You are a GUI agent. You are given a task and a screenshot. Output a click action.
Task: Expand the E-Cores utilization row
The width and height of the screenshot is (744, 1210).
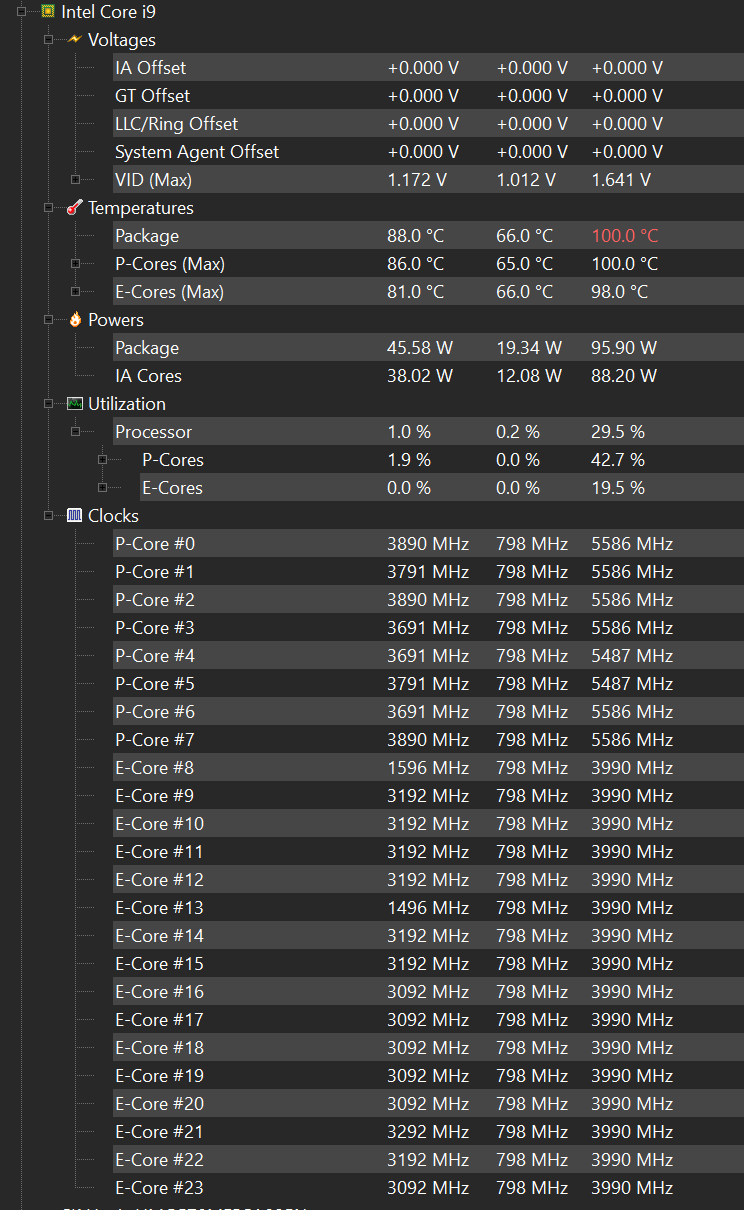click(x=102, y=488)
